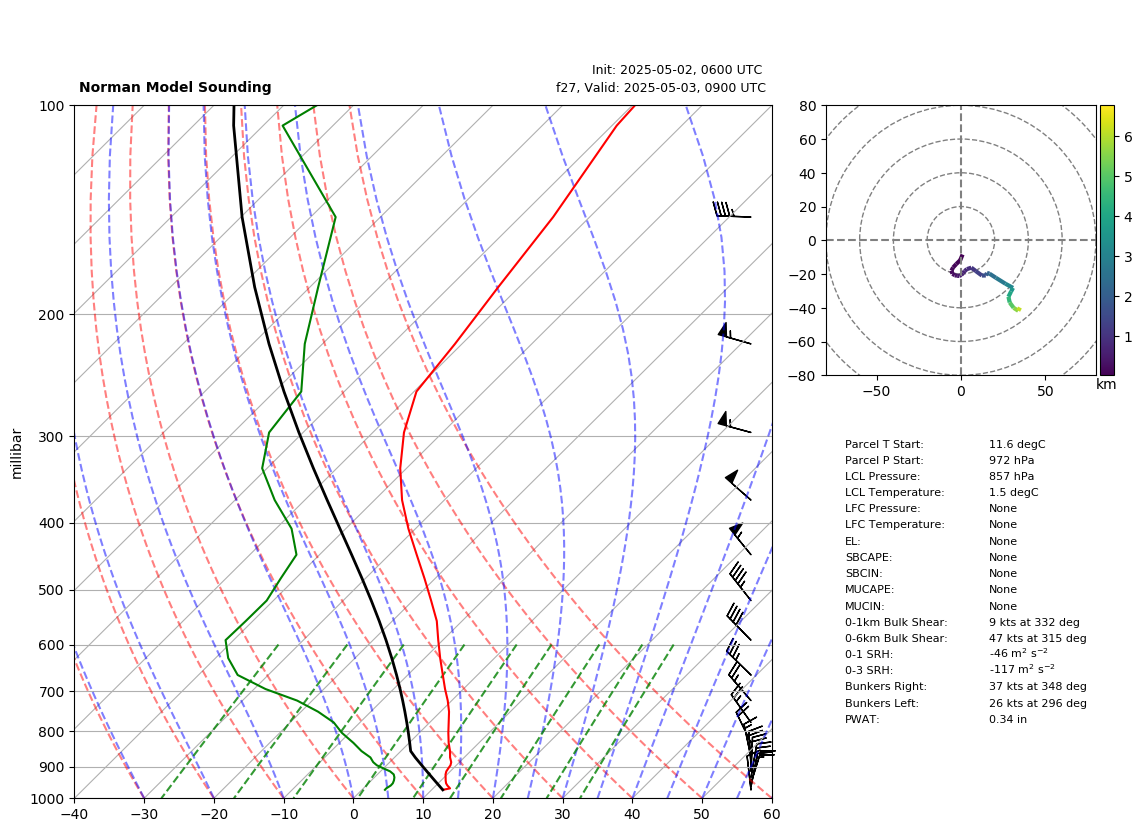Viewport: 1142px width, 832px height.
Task: Click the 'MUCIN:' label
Action: (865, 606)
